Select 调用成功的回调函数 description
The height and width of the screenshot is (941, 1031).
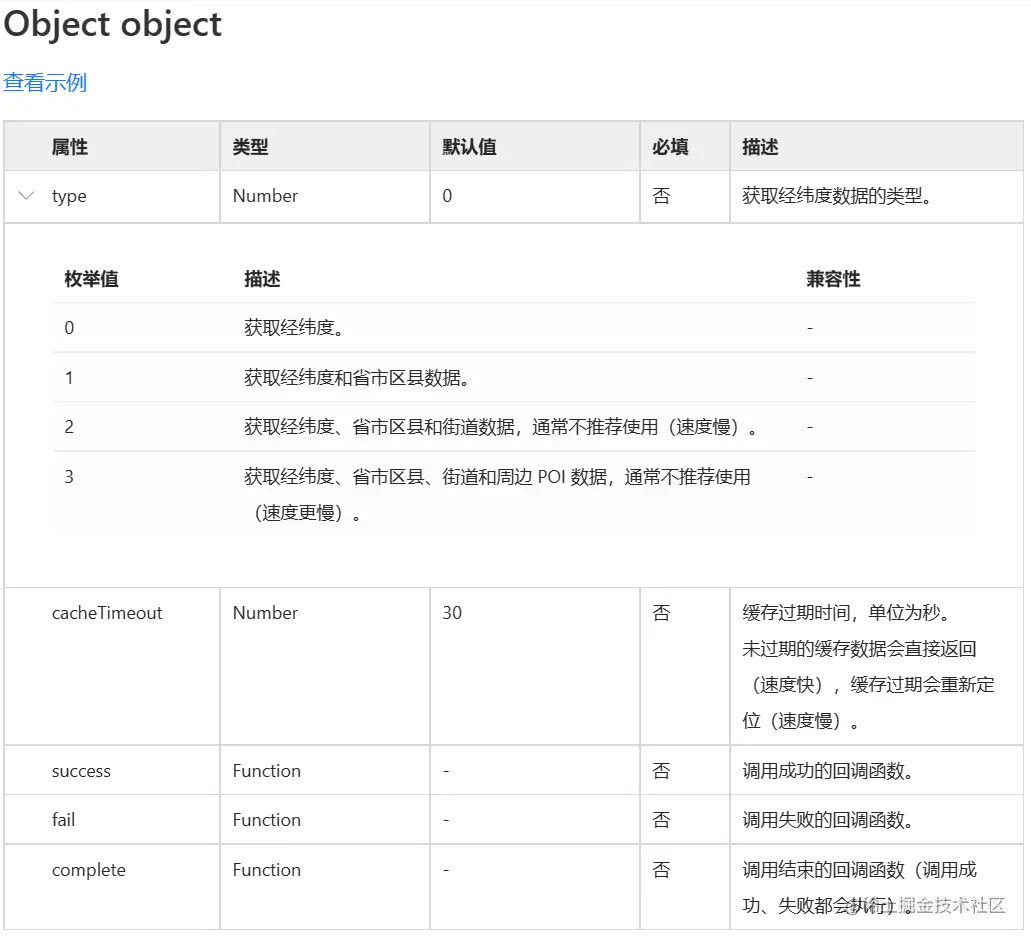click(x=828, y=771)
